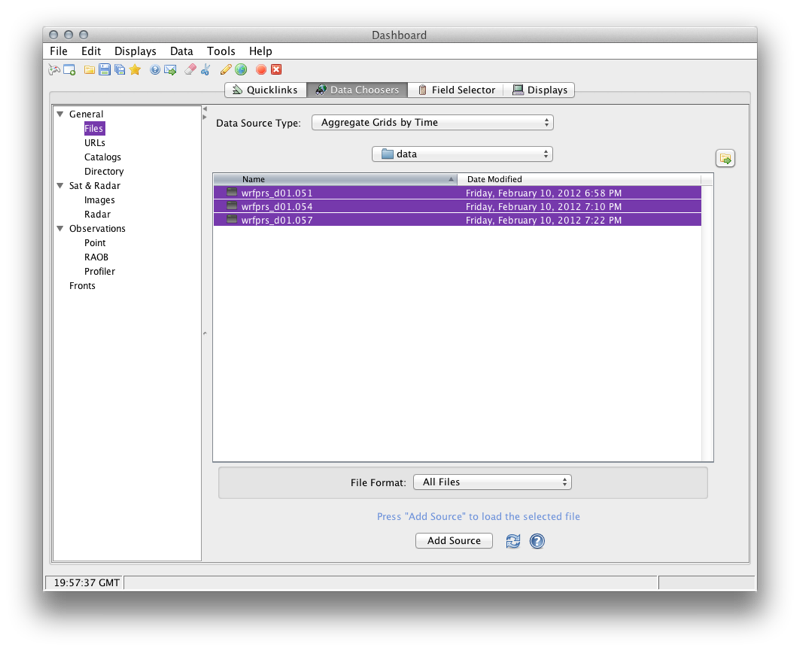Switch to the Quicklinks tab

(x=265, y=90)
